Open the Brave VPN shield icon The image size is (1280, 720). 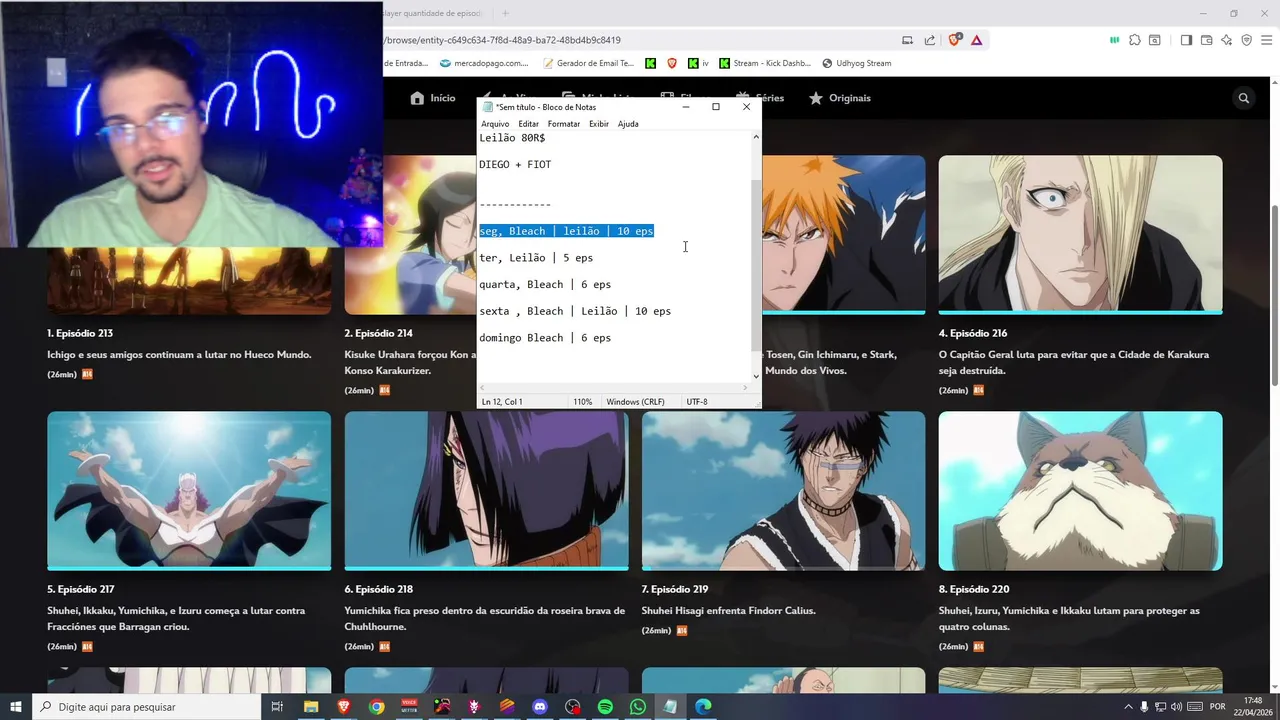click(1246, 40)
